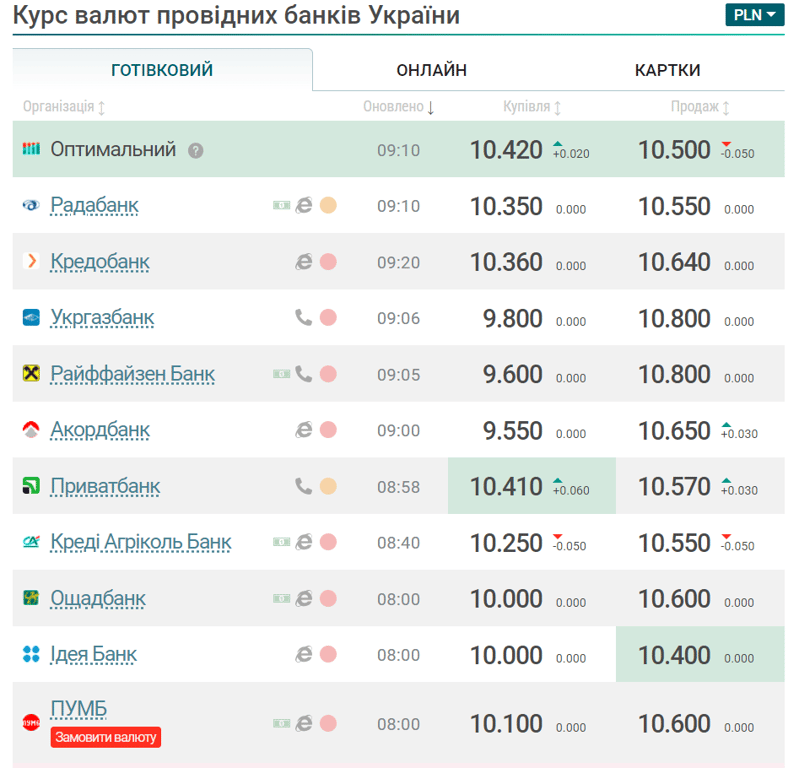Click the Креді Агріколь Банк logo icon
The width and height of the screenshot is (799, 768).
pos(31,542)
